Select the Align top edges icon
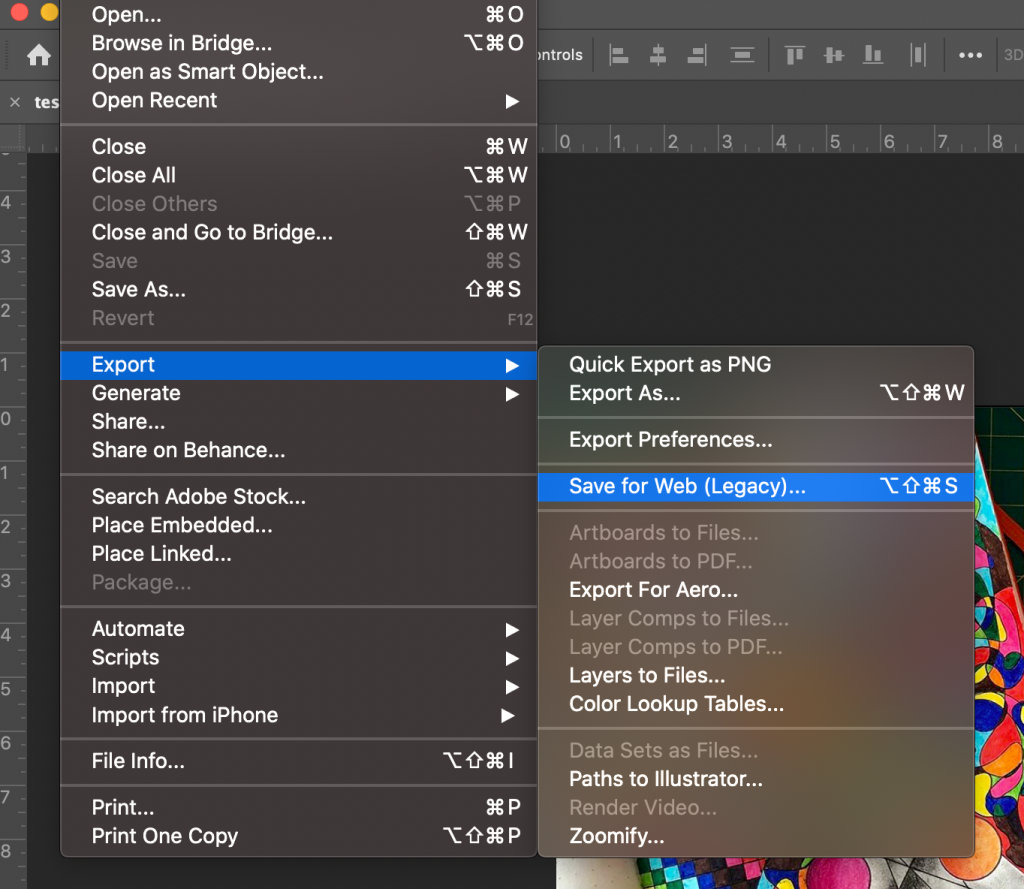 click(x=793, y=55)
